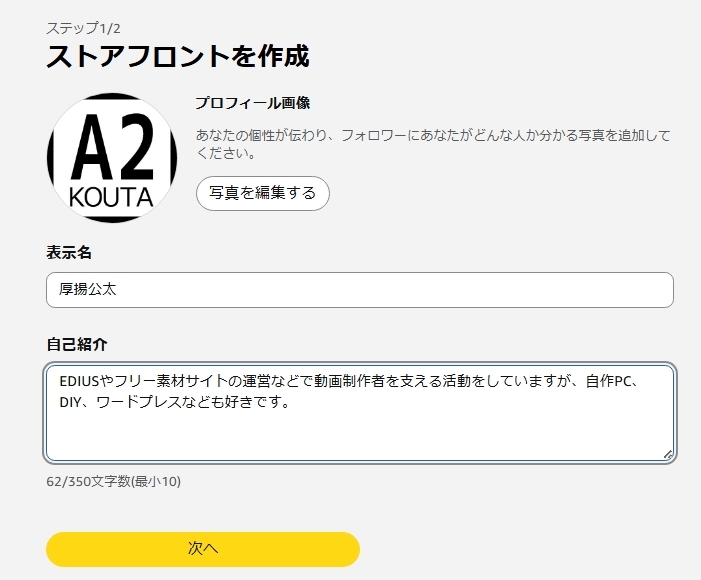The width and height of the screenshot is (701, 580).
Task: Focus the 表示名 input field
Action: coord(360,290)
